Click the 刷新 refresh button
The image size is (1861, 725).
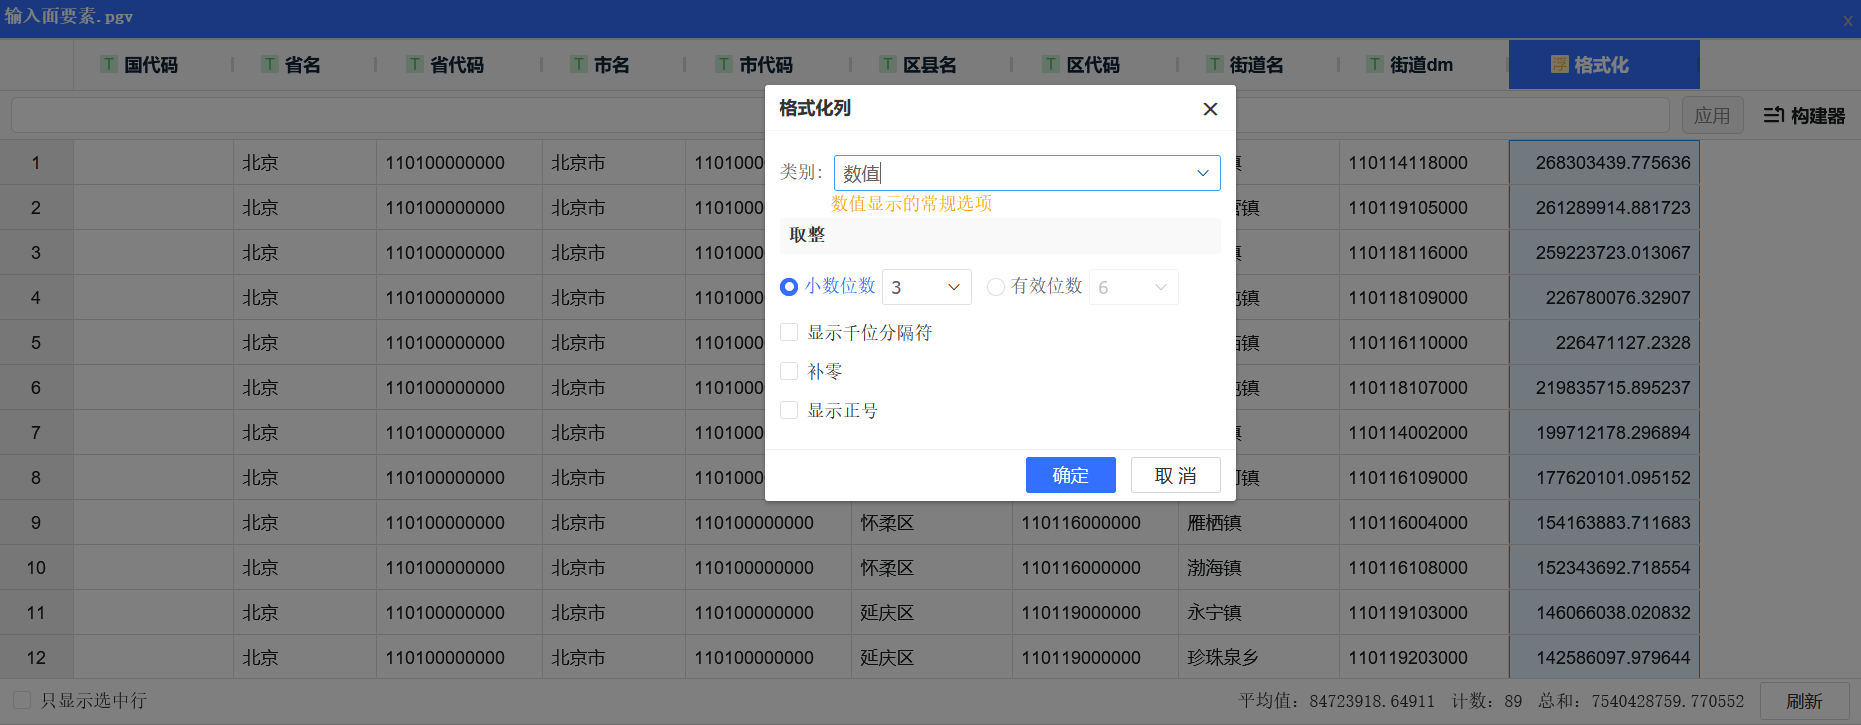[1804, 701]
